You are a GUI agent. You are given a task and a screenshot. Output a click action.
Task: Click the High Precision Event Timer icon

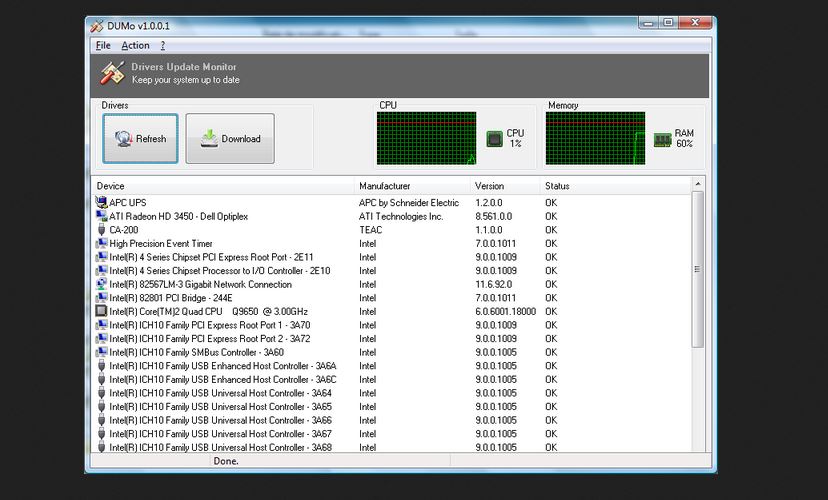coord(101,243)
